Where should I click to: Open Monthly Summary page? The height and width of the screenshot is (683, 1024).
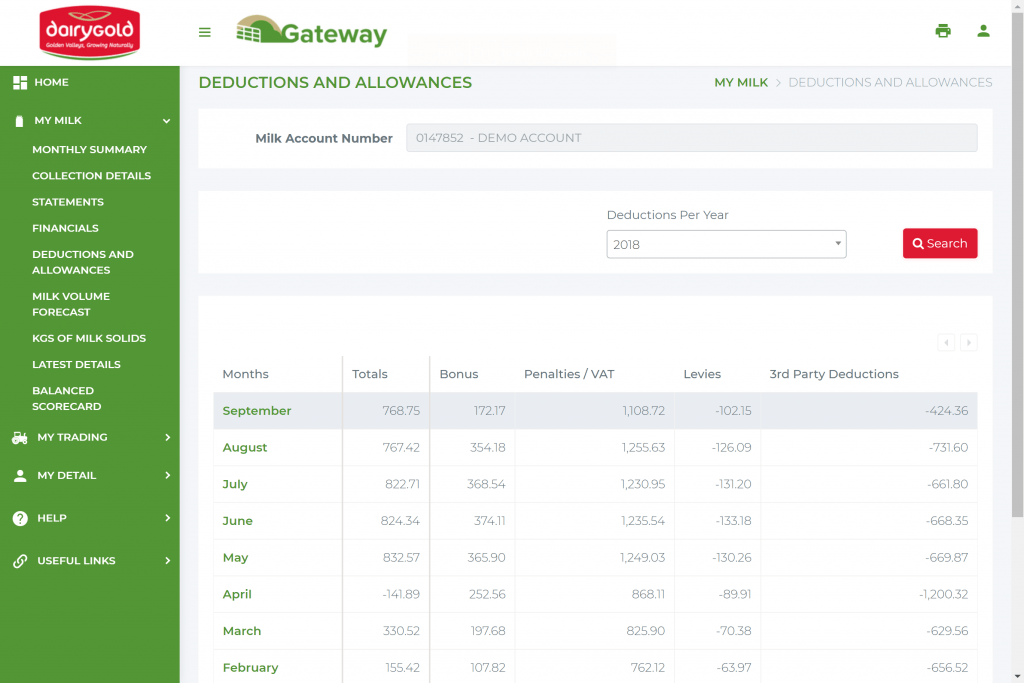[x=89, y=150]
